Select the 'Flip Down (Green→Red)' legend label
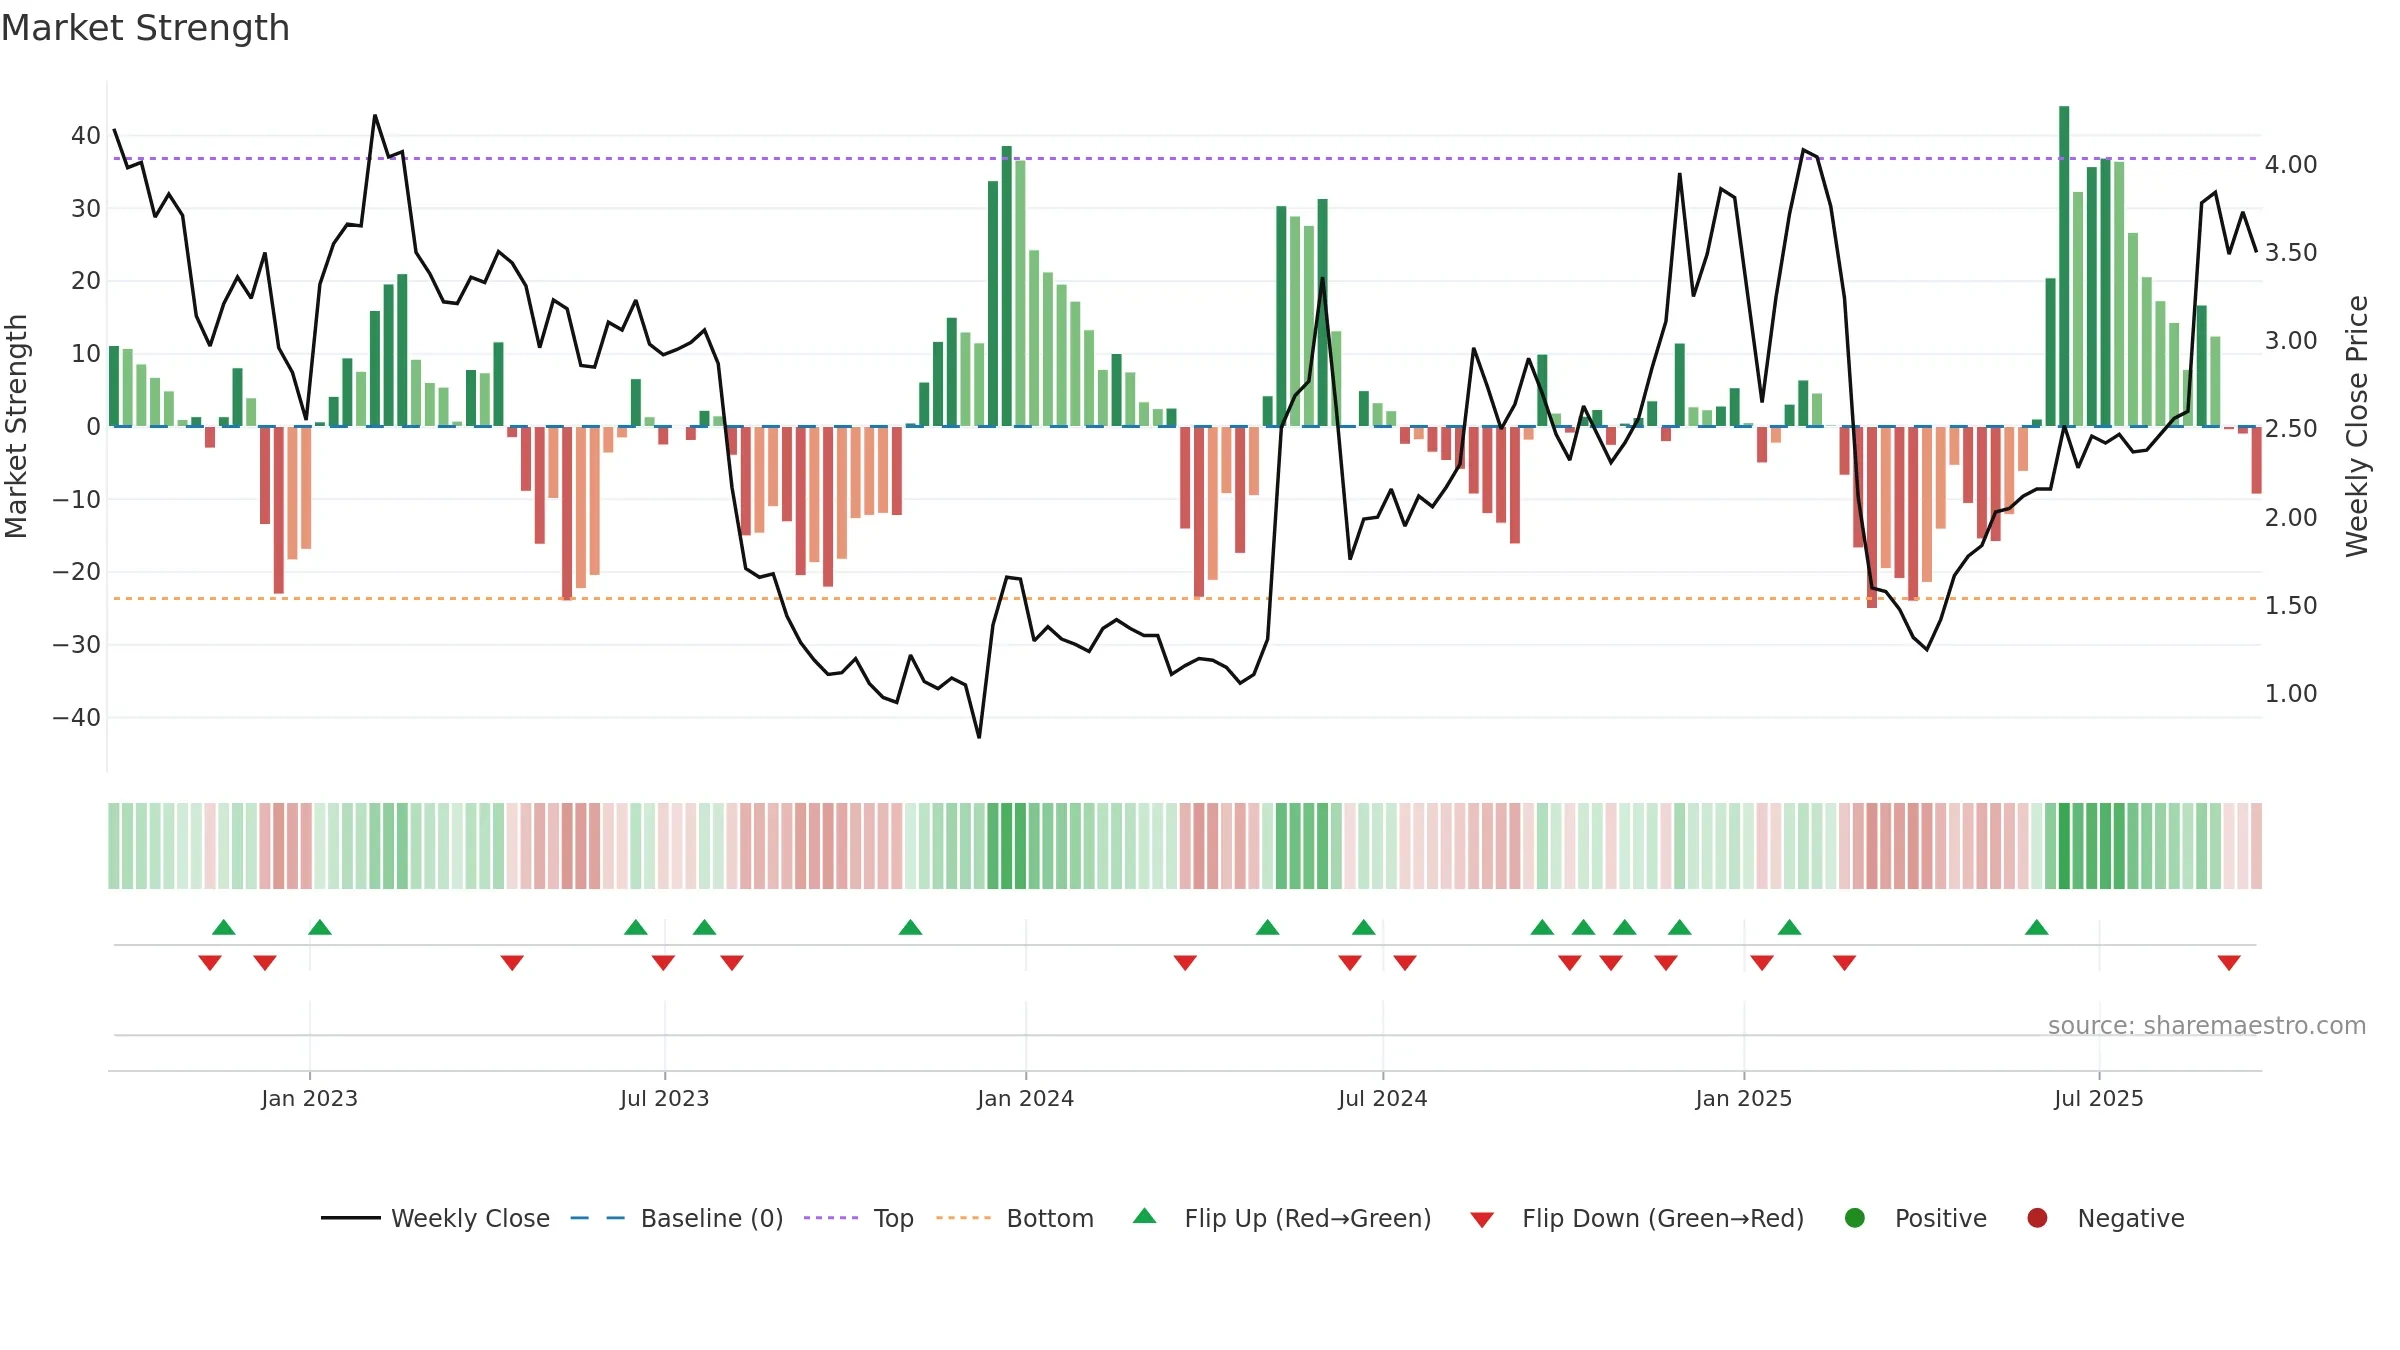 tap(1663, 1218)
